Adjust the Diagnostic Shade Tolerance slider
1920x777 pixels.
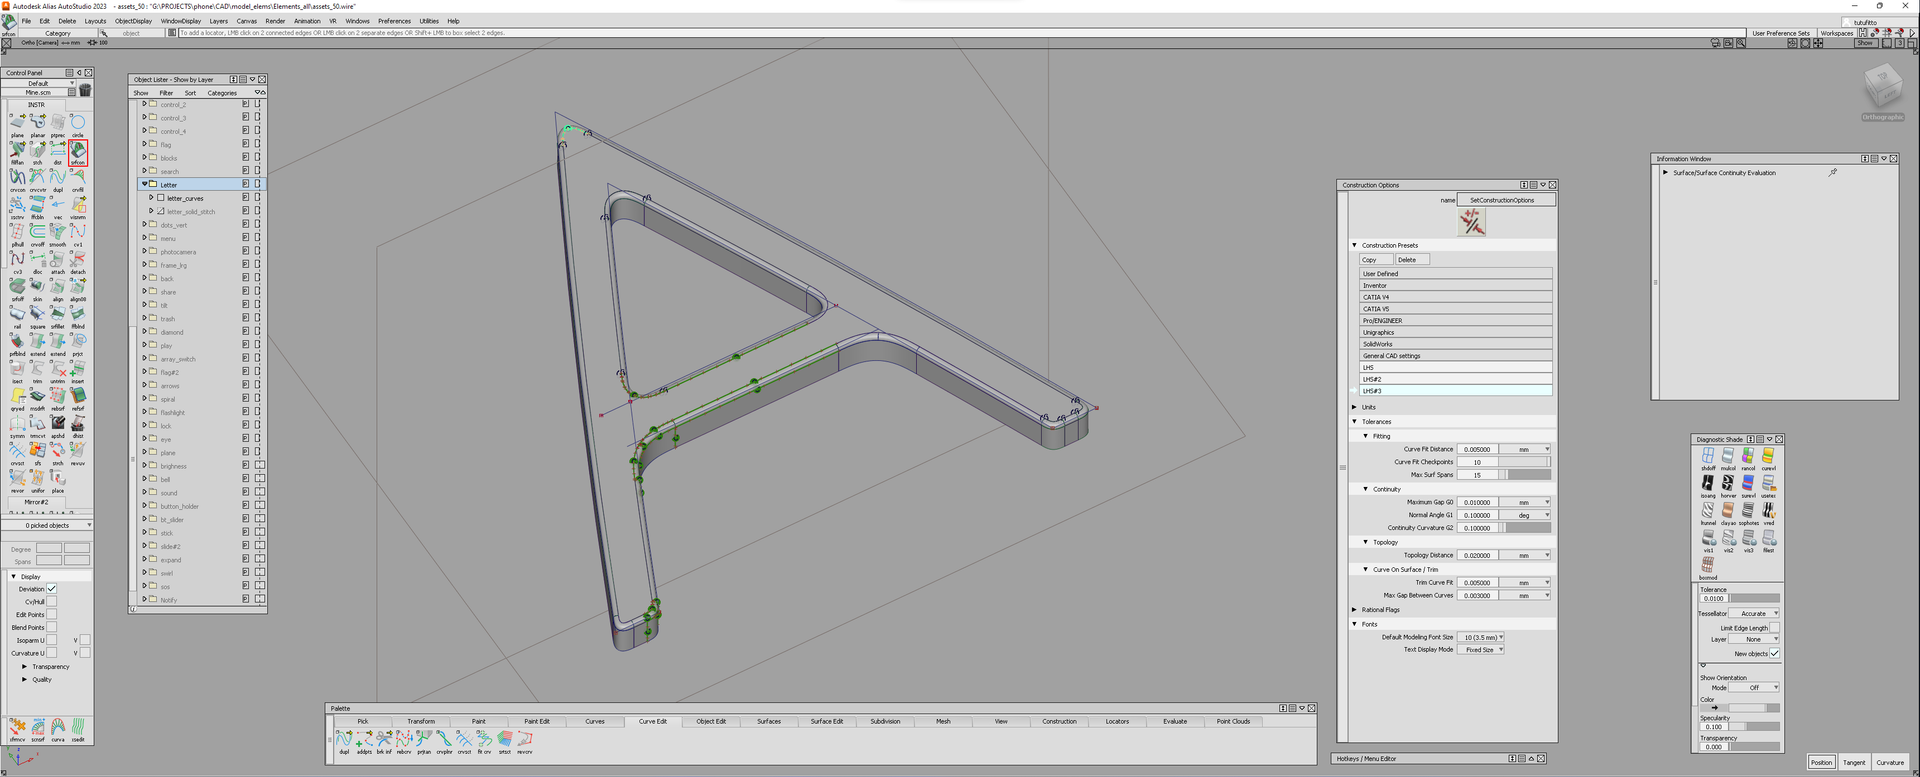(x=1755, y=598)
